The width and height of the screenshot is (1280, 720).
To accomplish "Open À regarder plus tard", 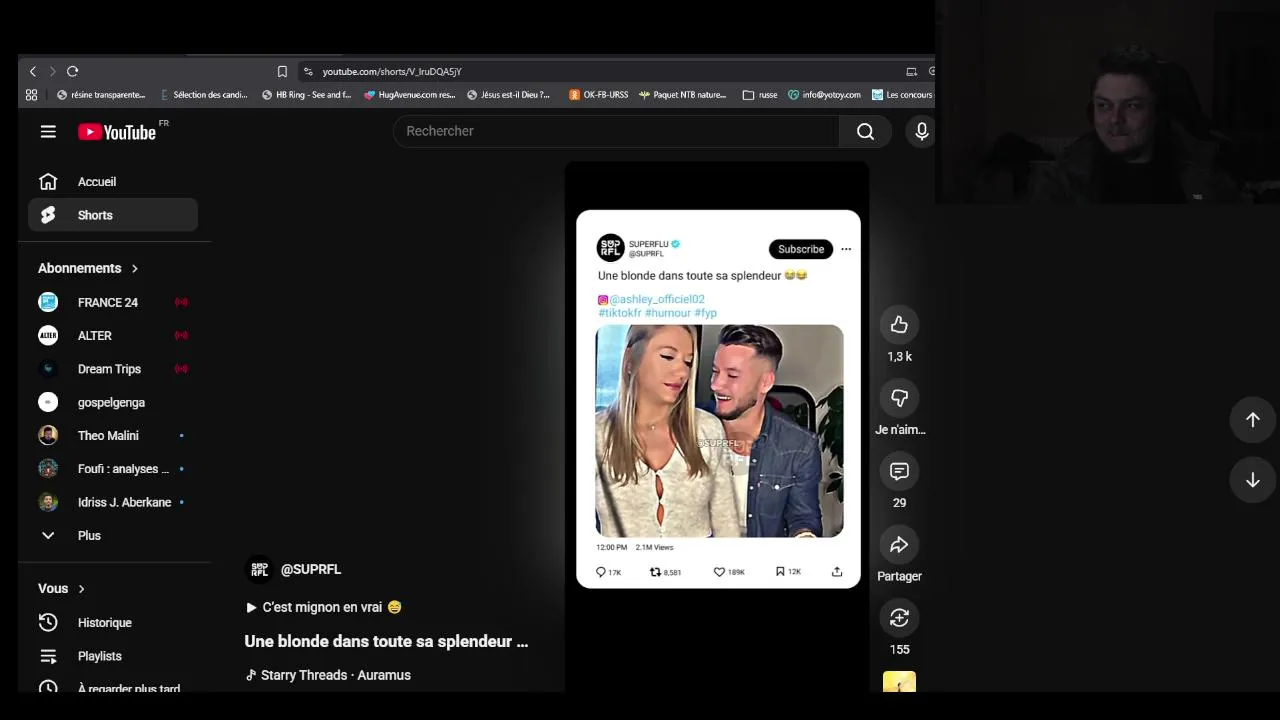I will click(113, 688).
